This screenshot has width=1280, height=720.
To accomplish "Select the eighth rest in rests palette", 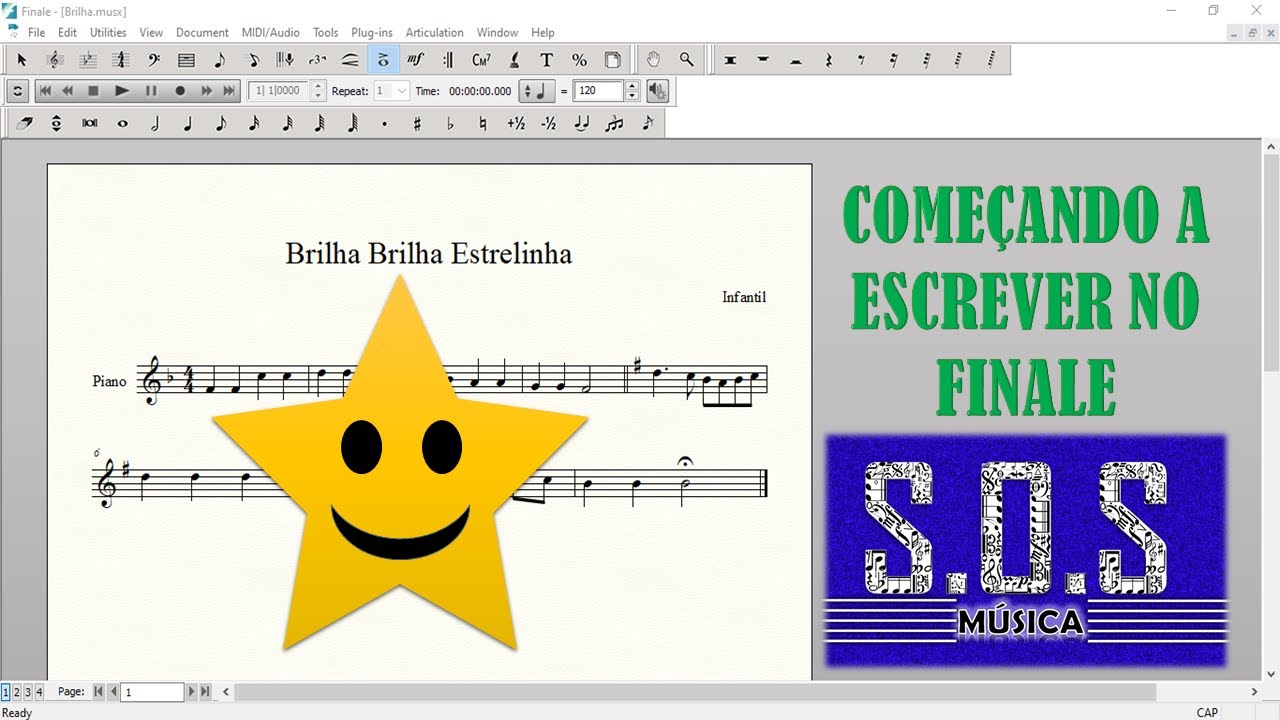I will click(861, 60).
